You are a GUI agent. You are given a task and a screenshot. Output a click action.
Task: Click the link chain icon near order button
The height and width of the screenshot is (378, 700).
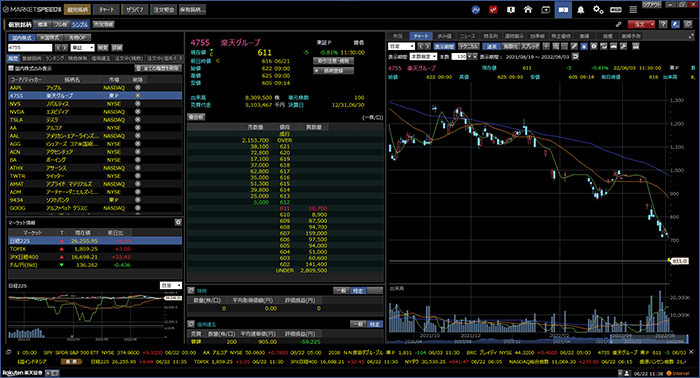pyautogui.click(x=619, y=24)
